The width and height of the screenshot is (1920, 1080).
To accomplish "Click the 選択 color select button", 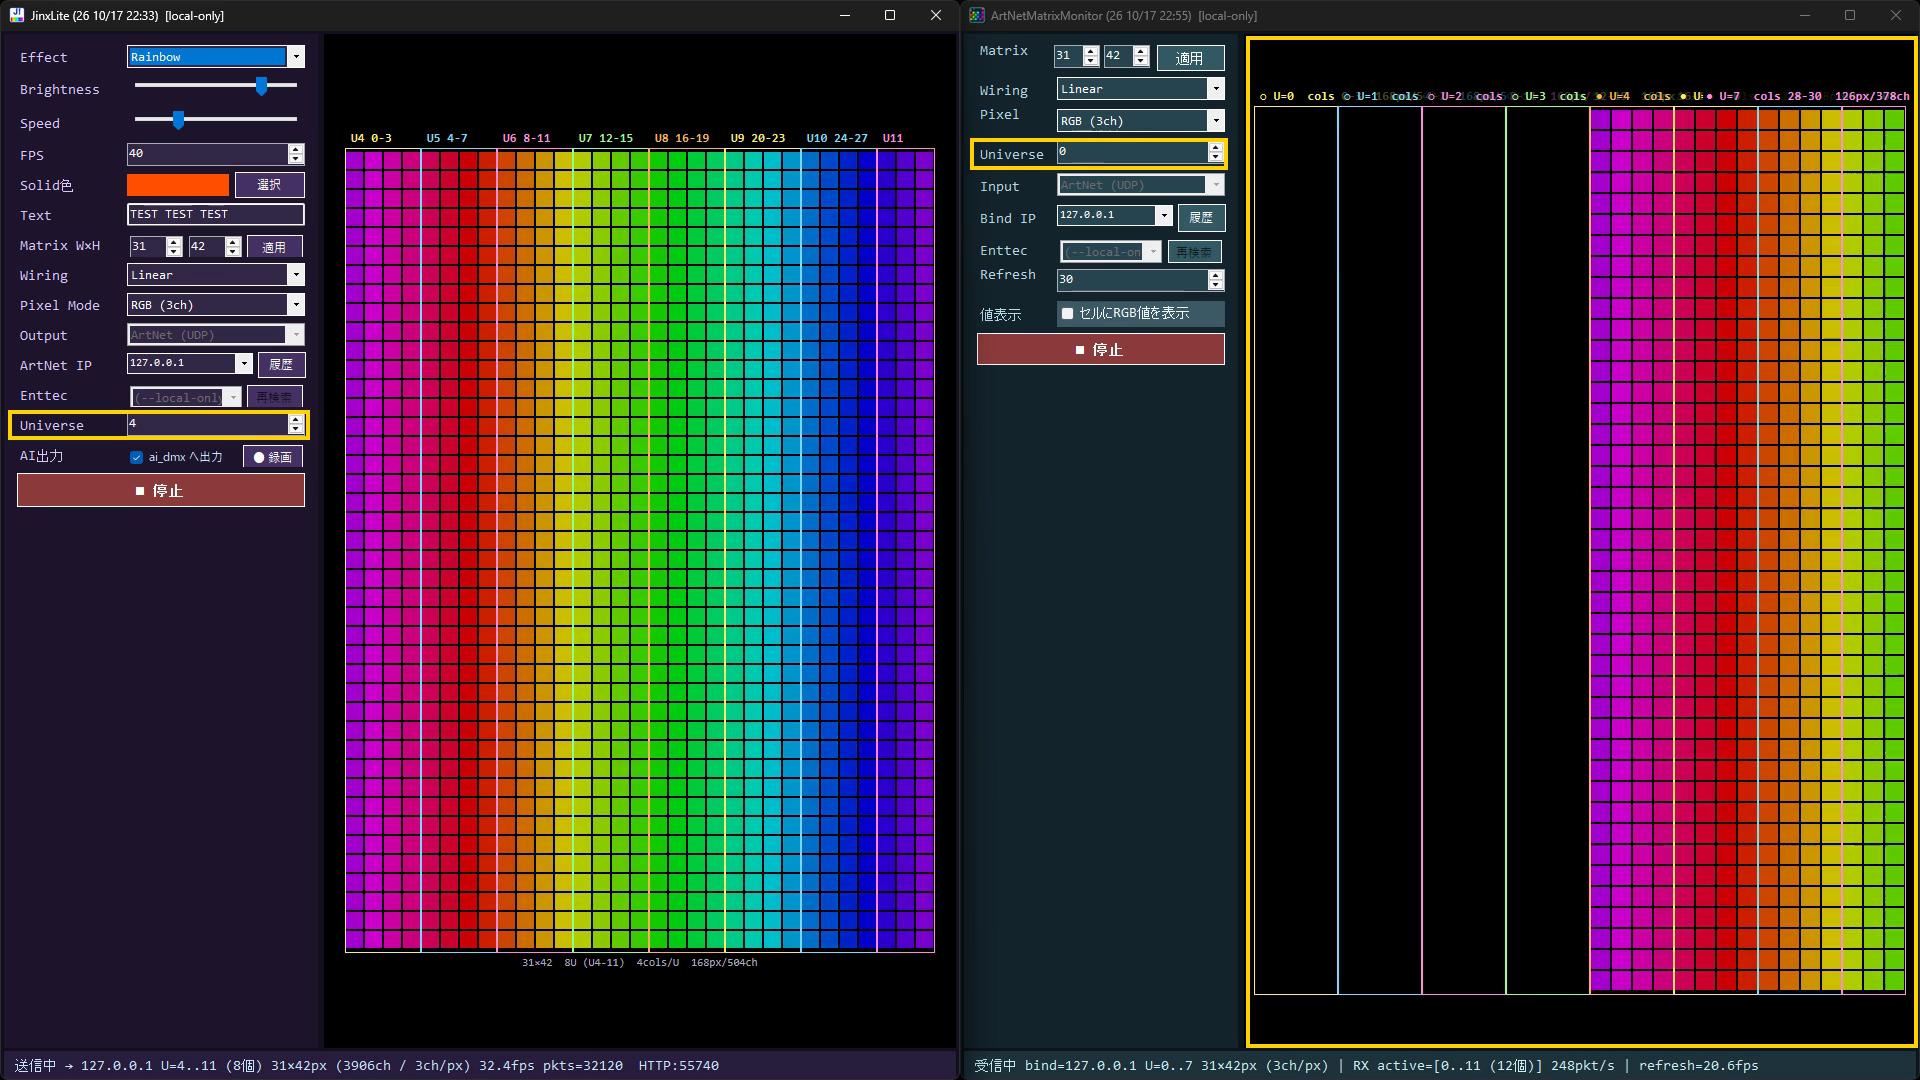I will coord(269,185).
